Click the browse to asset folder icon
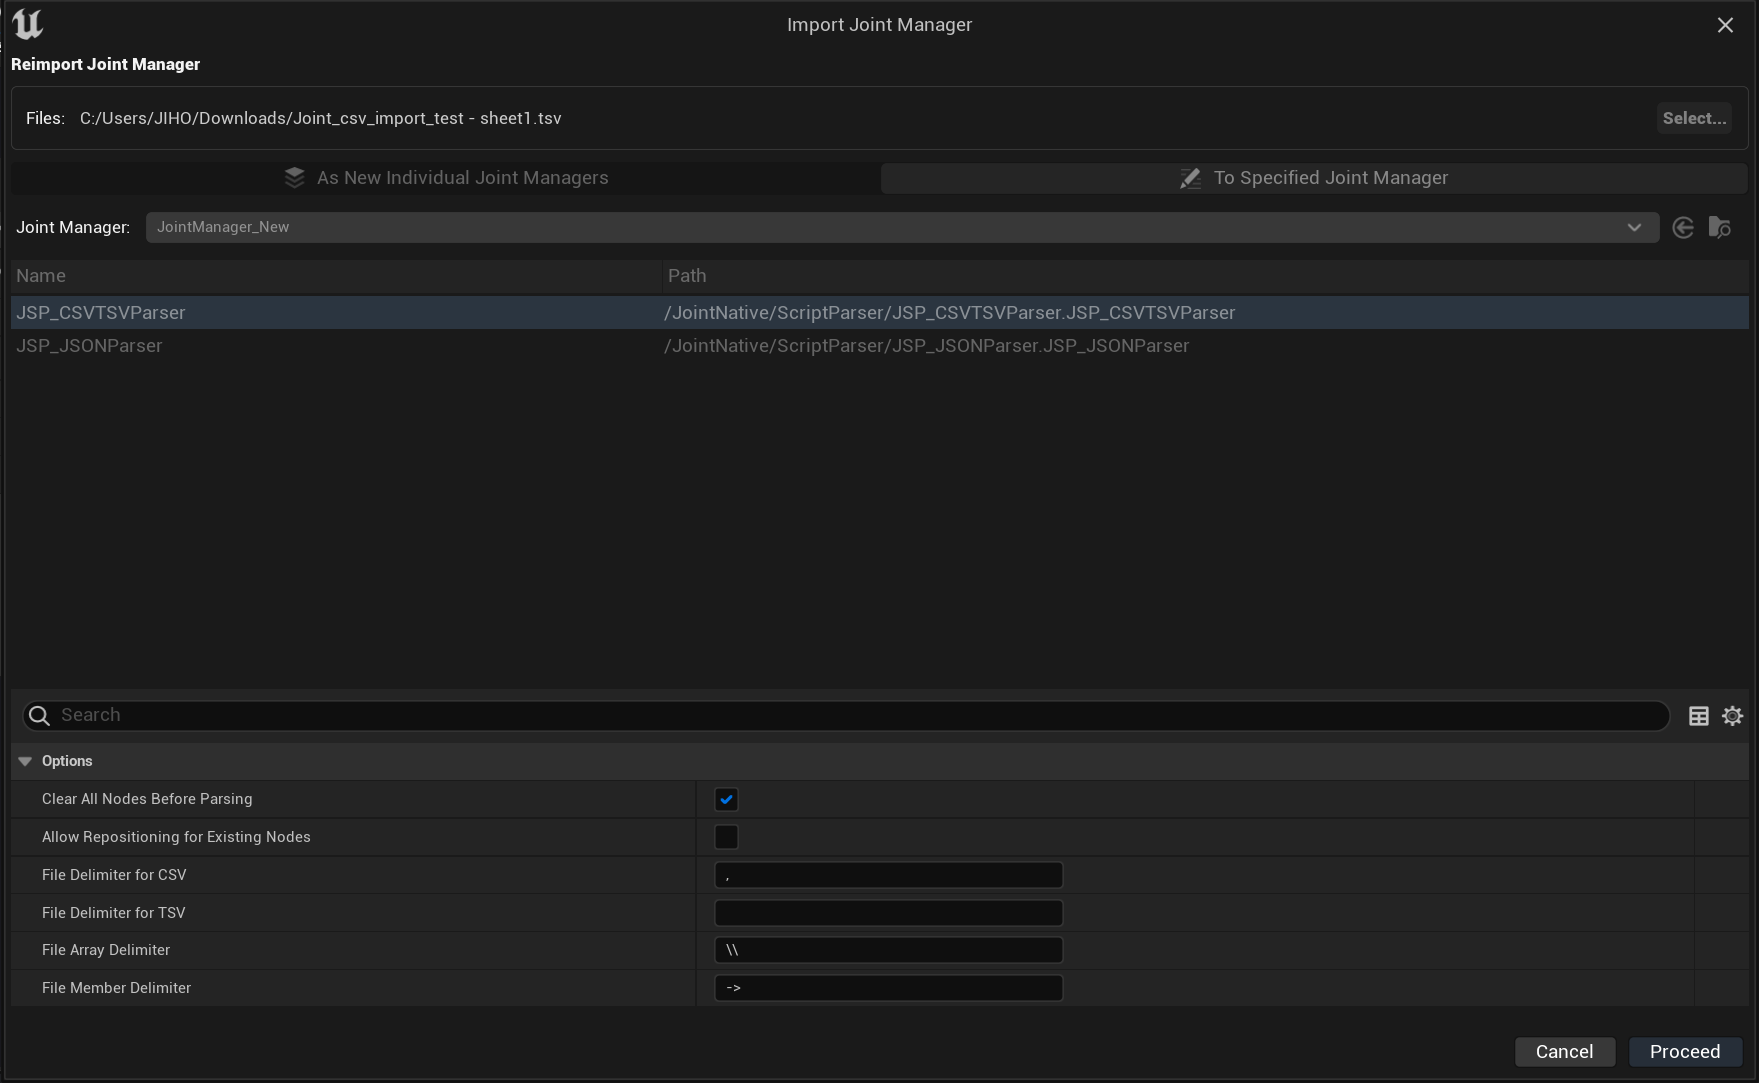 pos(1719,228)
